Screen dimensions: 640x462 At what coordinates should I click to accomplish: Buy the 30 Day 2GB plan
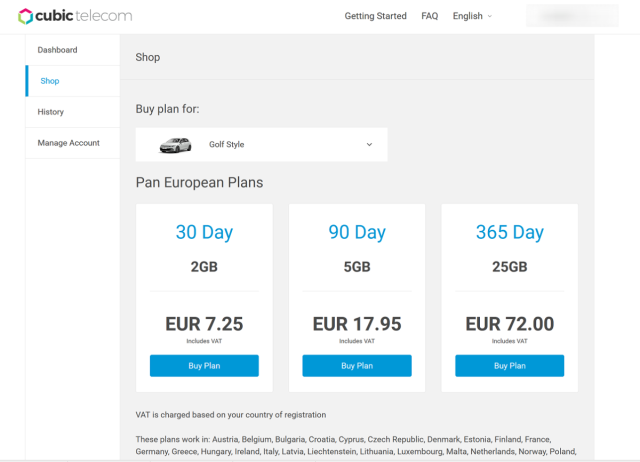[x=204, y=366]
